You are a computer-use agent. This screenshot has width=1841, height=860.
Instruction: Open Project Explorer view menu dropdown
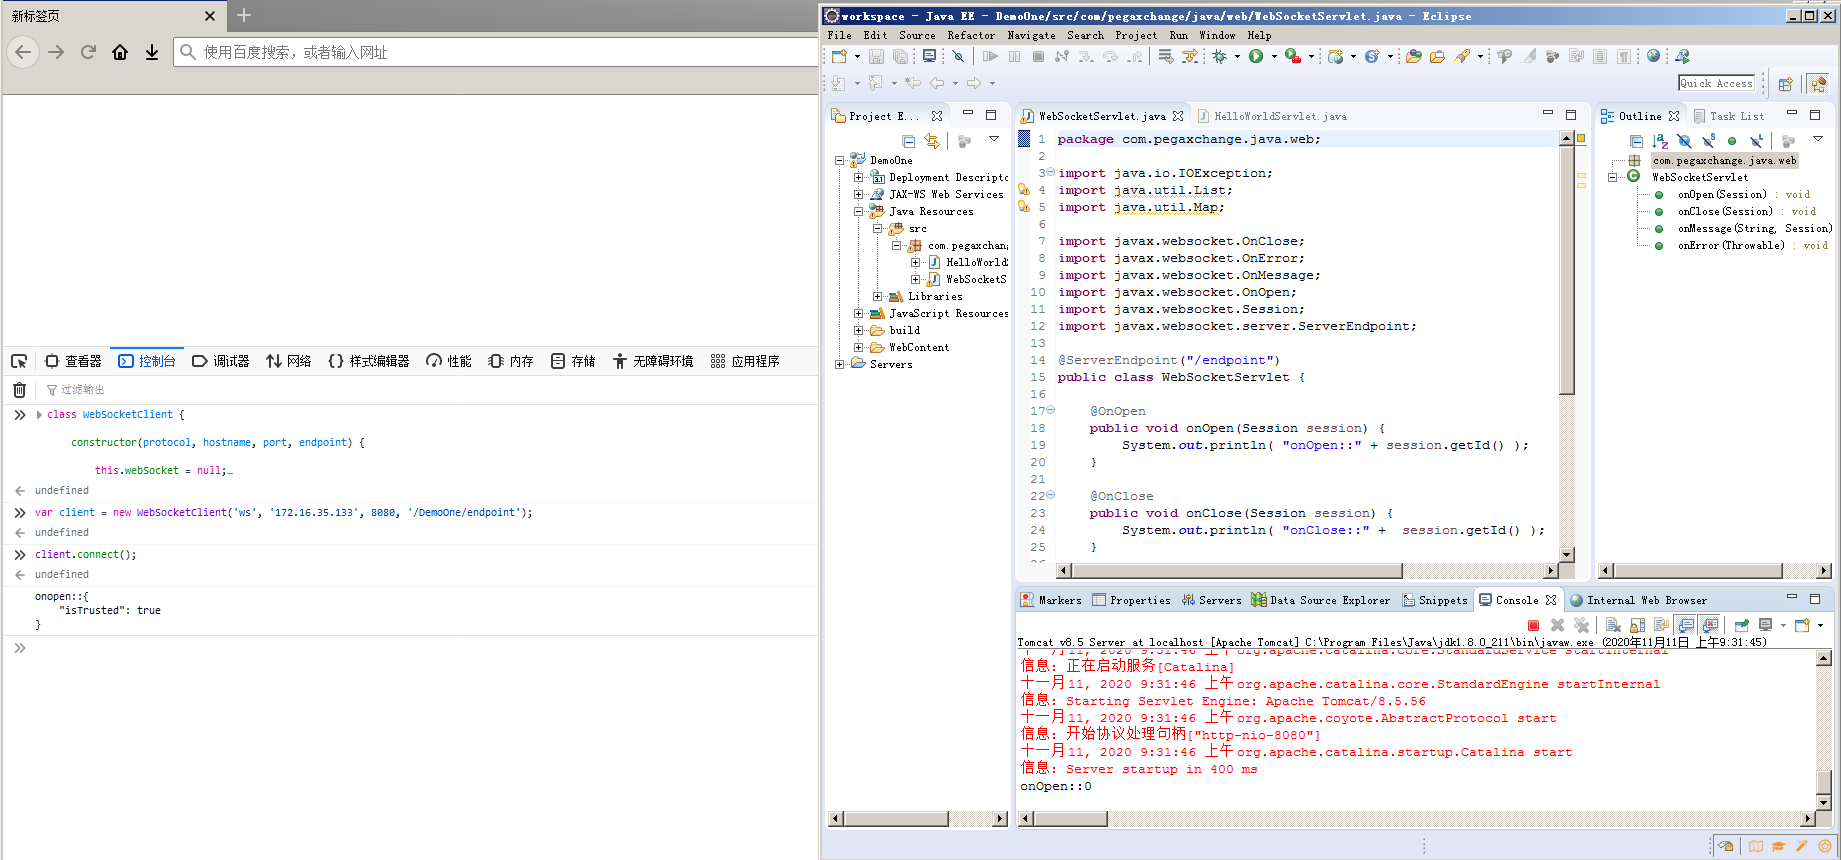pos(994,140)
